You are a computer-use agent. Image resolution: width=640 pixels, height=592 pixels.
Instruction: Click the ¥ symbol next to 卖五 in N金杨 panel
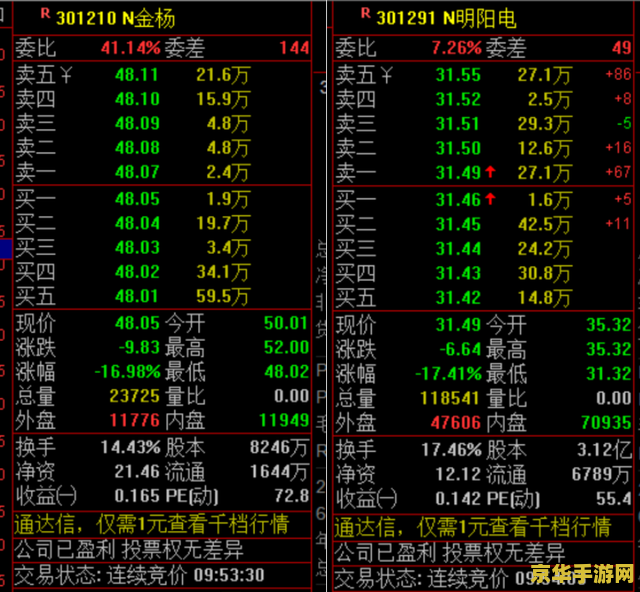[x=66, y=75]
